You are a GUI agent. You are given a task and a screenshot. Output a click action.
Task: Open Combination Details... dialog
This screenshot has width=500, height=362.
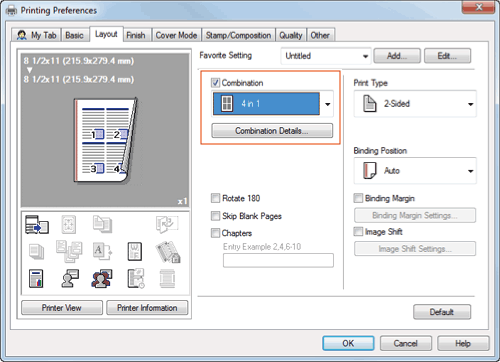pos(272,131)
